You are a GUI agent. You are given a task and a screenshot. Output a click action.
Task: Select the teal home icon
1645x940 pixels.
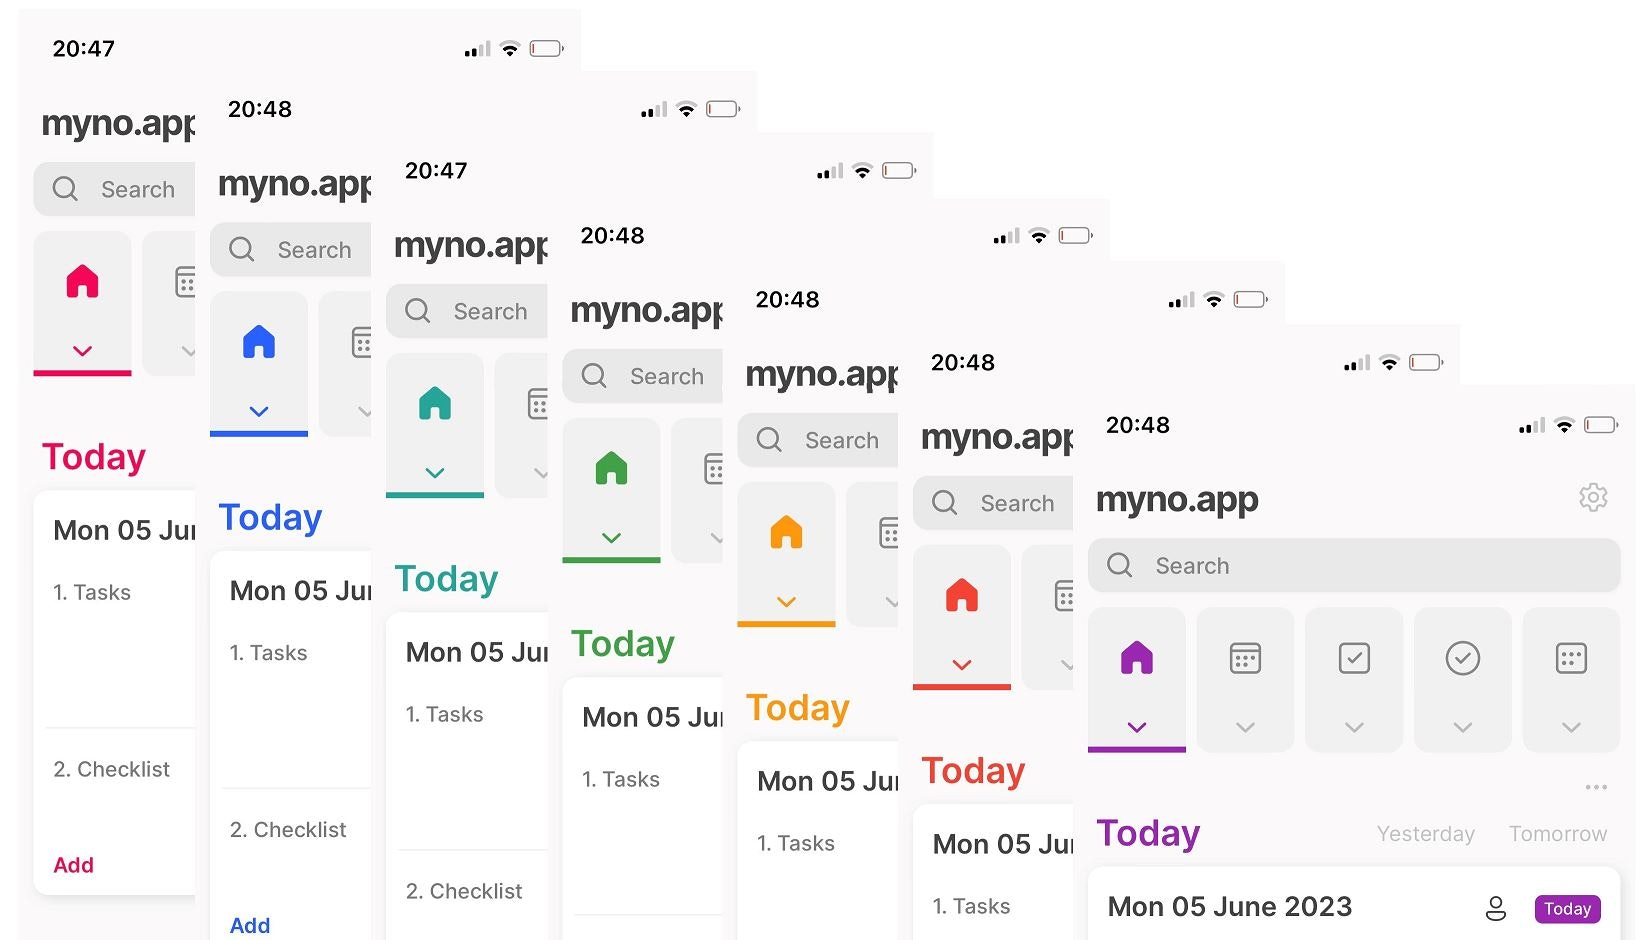point(435,403)
